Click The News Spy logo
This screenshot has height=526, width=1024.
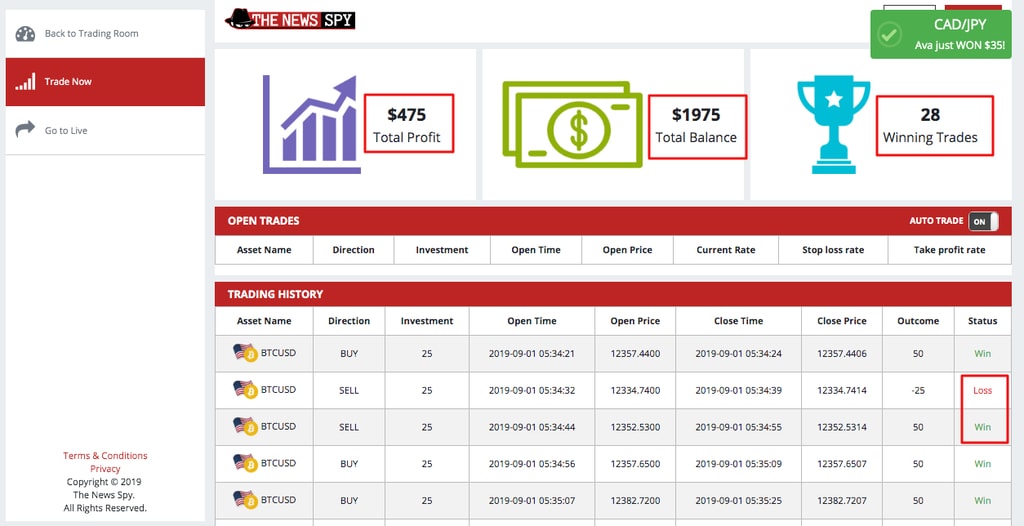tap(290, 19)
